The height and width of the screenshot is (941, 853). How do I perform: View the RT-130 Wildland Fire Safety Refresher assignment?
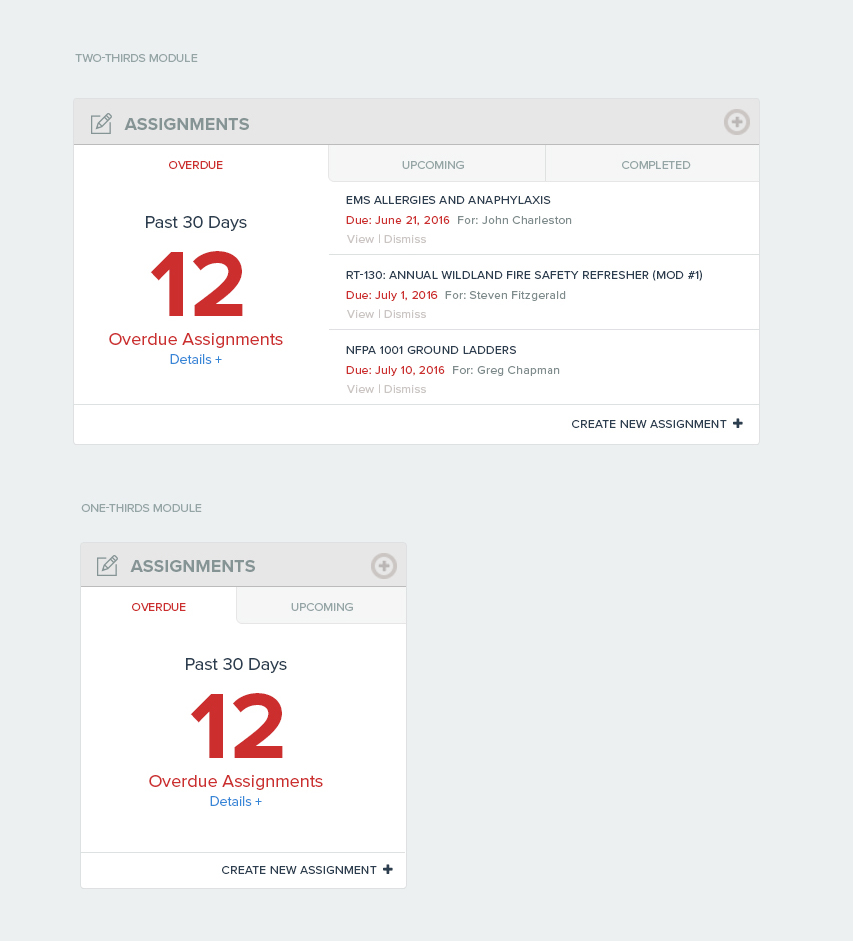[360, 314]
